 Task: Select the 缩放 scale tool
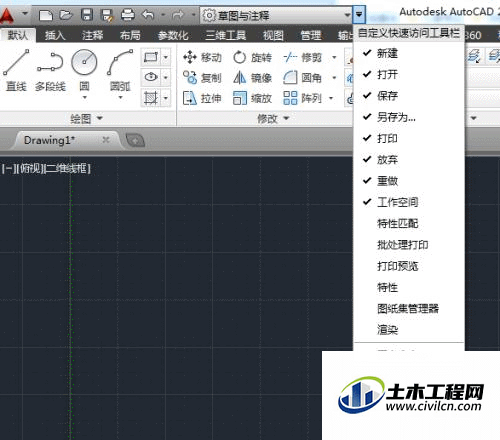(252, 98)
